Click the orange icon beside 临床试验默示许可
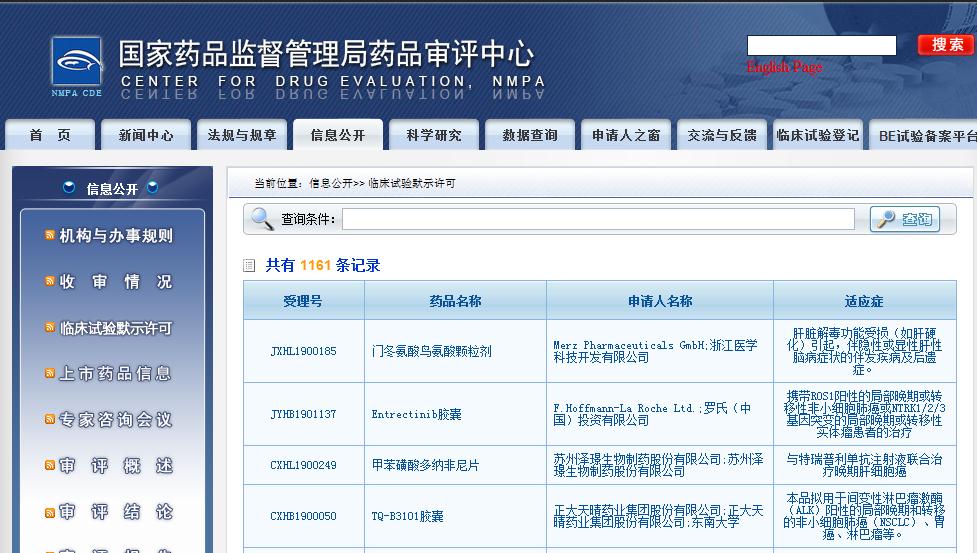Screen dimensions: 977x553 click(x=50, y=327)
